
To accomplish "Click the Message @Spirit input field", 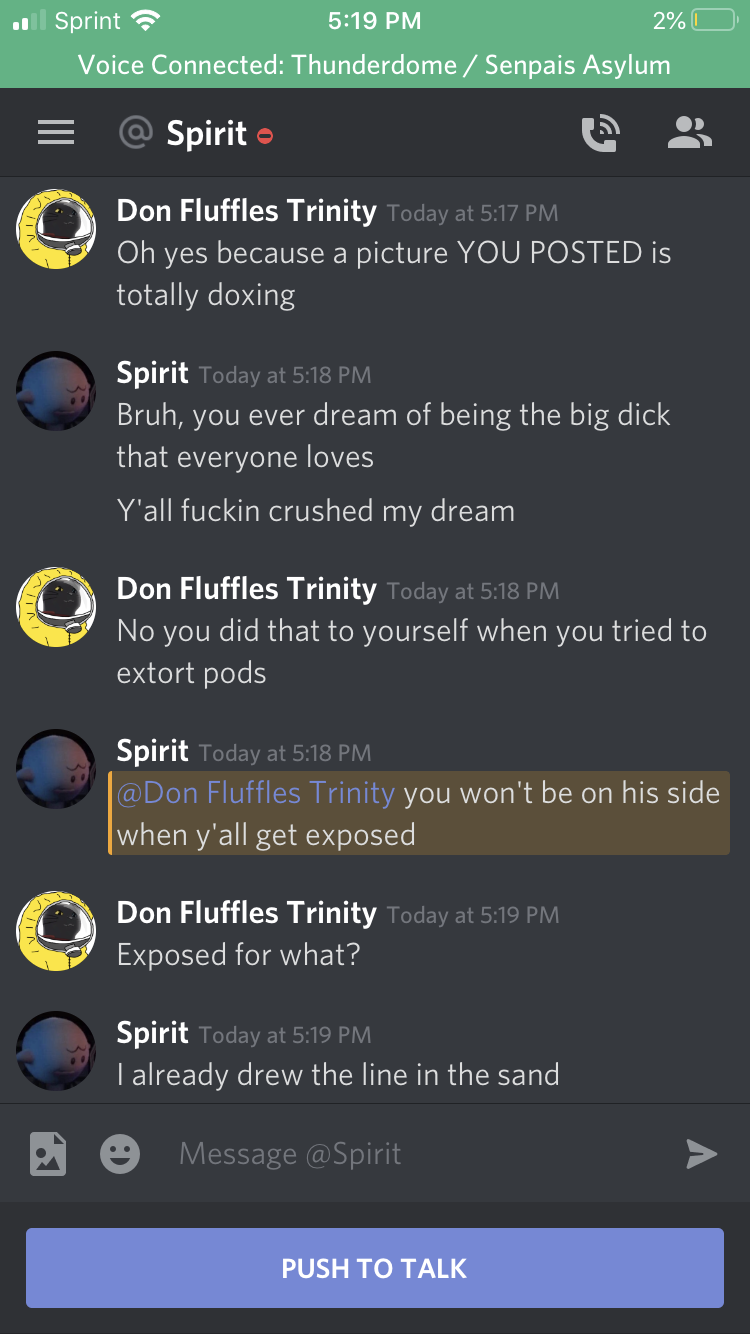I will [x=420, y=1154].
